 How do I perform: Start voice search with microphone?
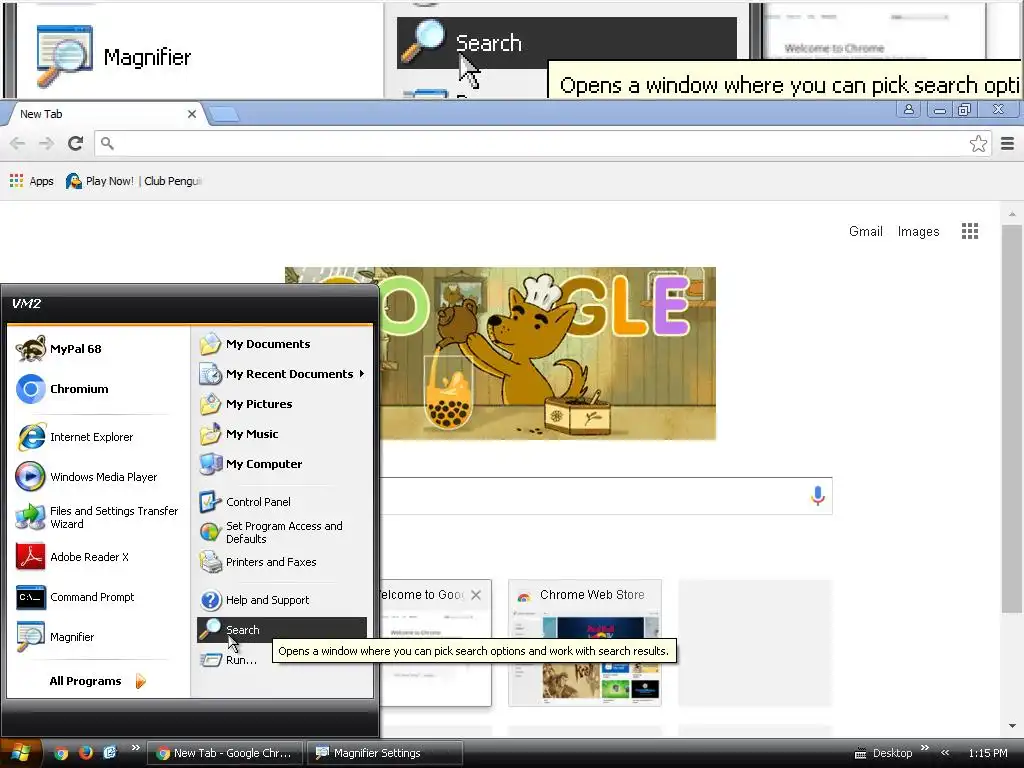pos(818,496)
